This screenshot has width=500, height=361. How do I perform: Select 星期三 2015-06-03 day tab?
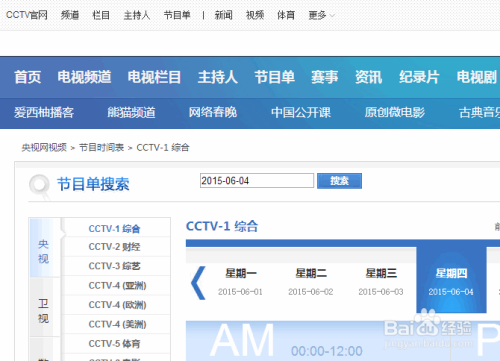pos(381,282)
